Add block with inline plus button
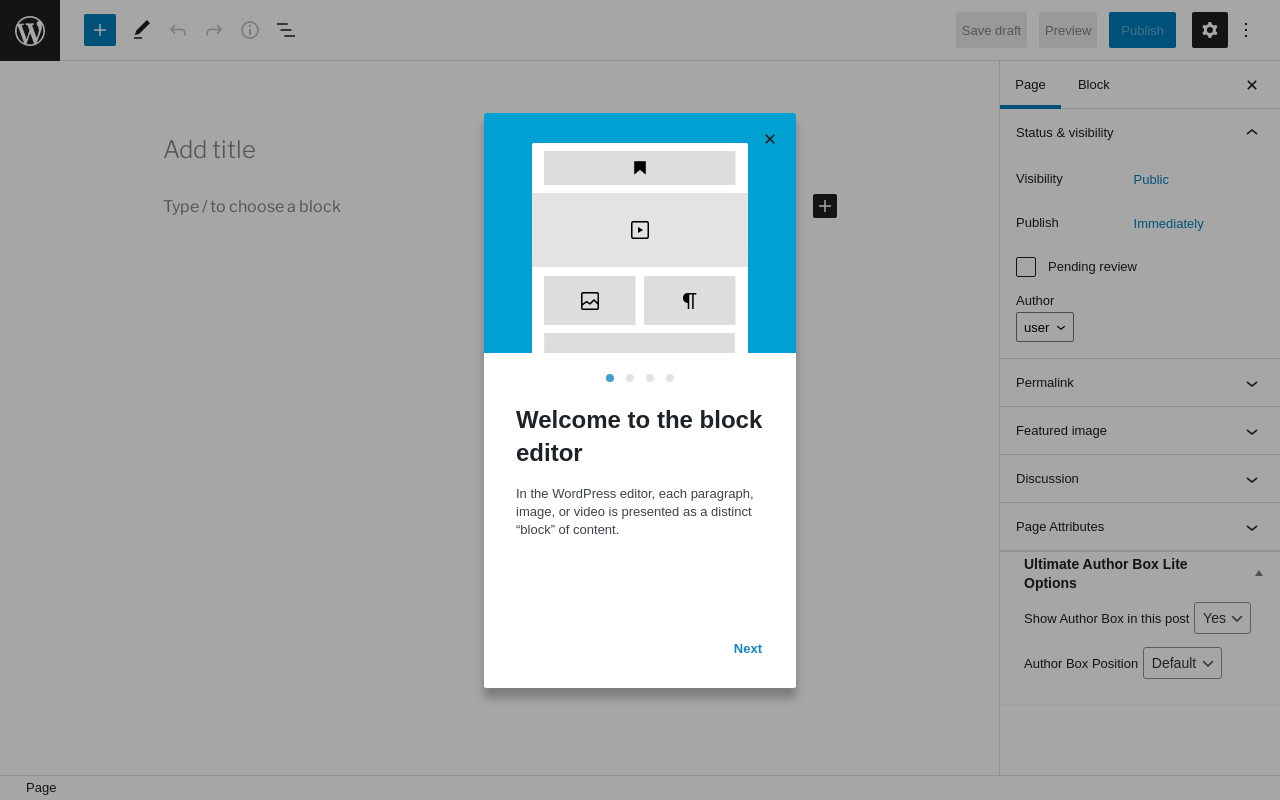 [x=825, y=206]
